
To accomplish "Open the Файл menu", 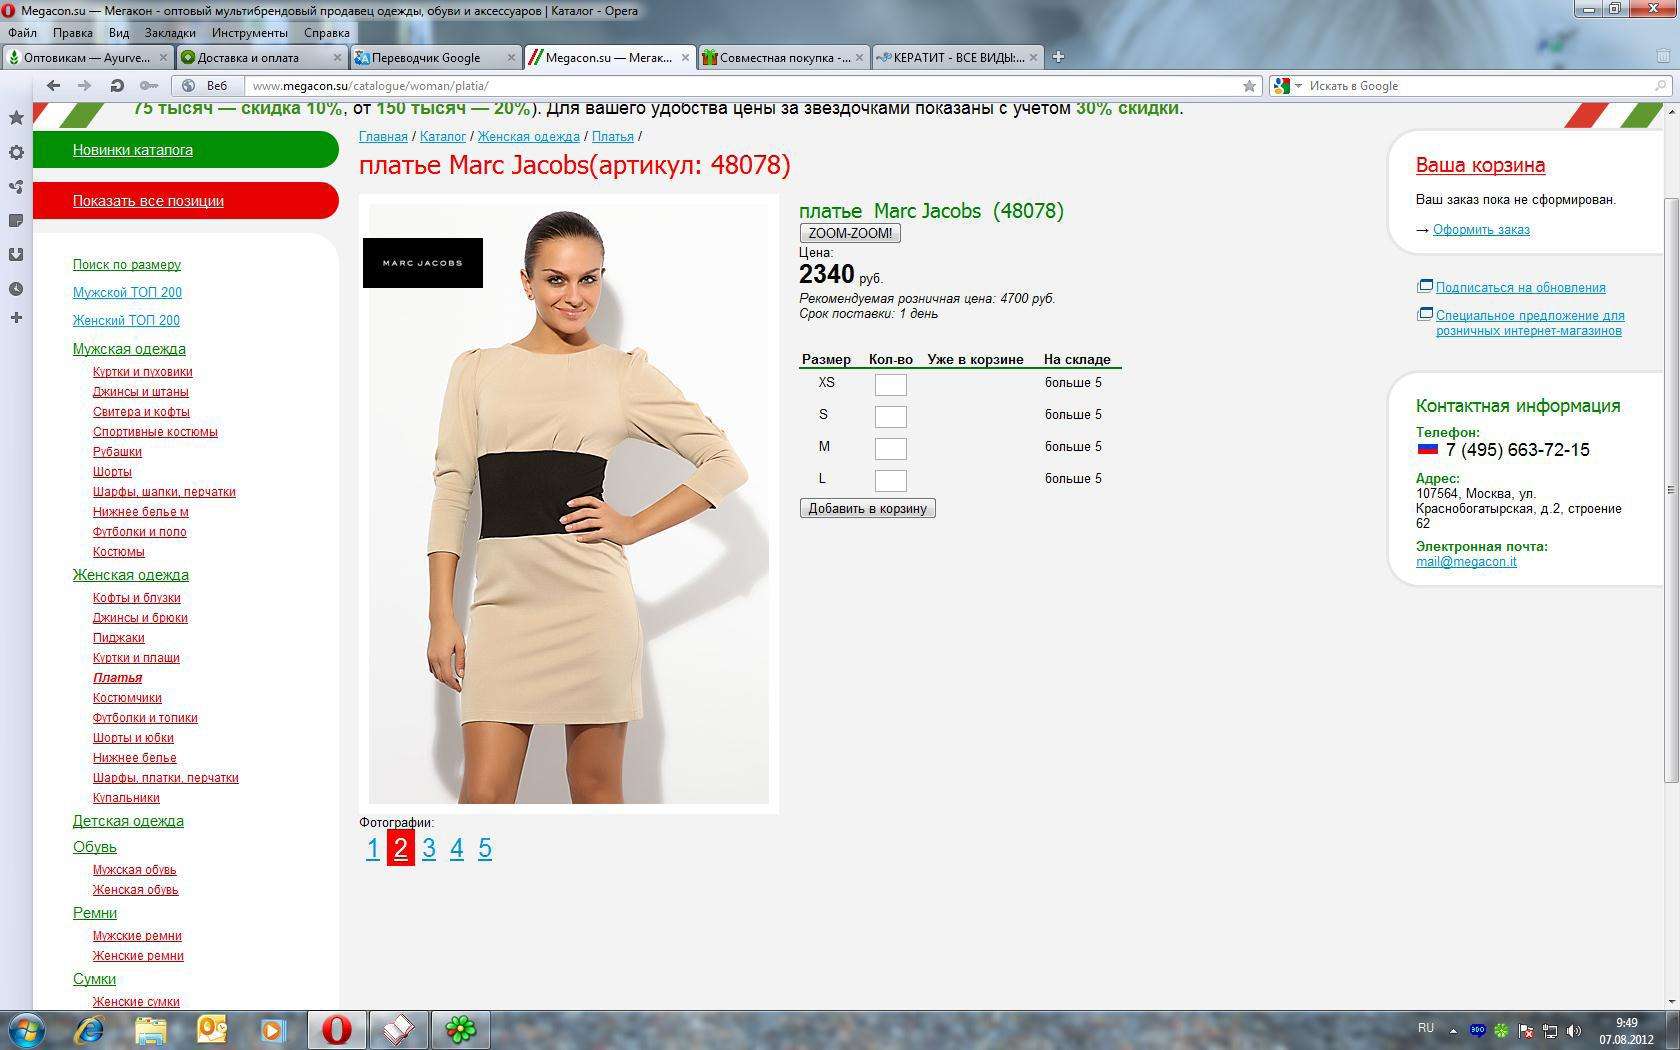I will click(22, 33).
